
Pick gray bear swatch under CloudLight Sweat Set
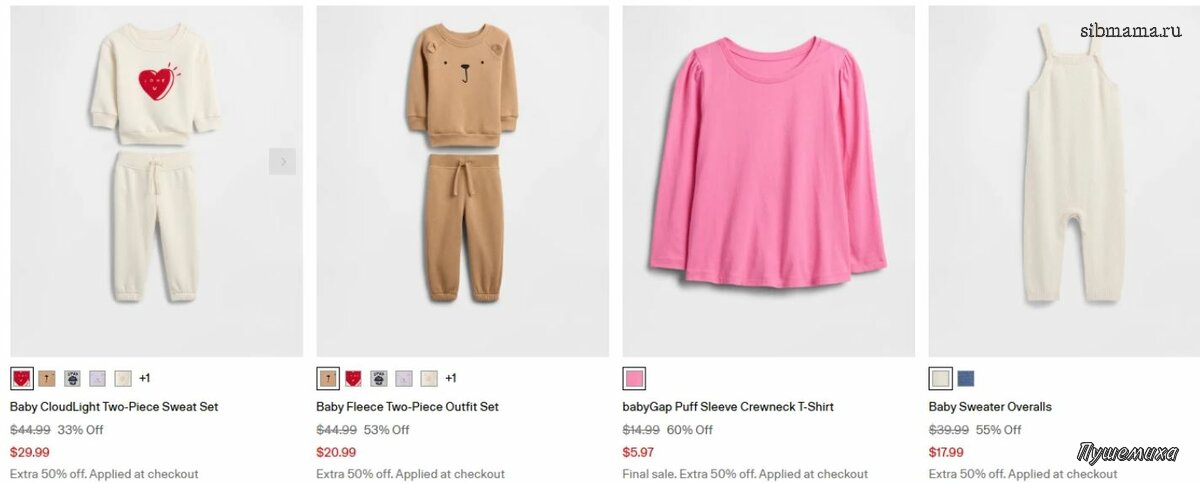[x=72, y=378]
